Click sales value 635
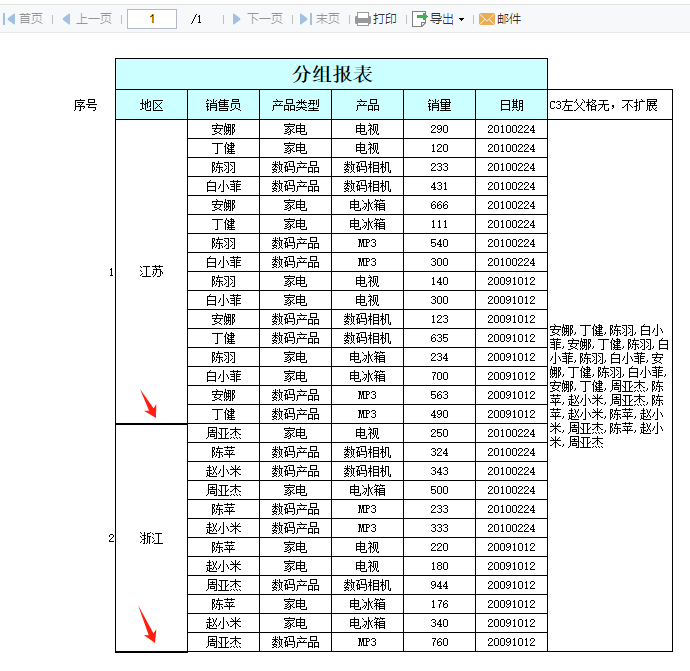 pyautogui.click(x=439, y=338)
